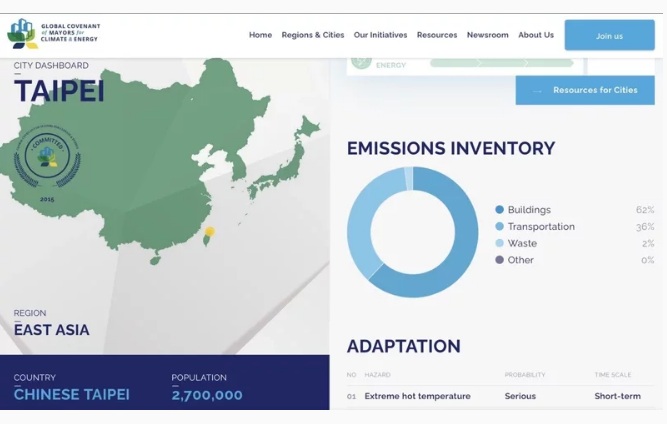Open the About Us page
The height and width of the screenshot is (424, 667).
[x=536, y=35]
